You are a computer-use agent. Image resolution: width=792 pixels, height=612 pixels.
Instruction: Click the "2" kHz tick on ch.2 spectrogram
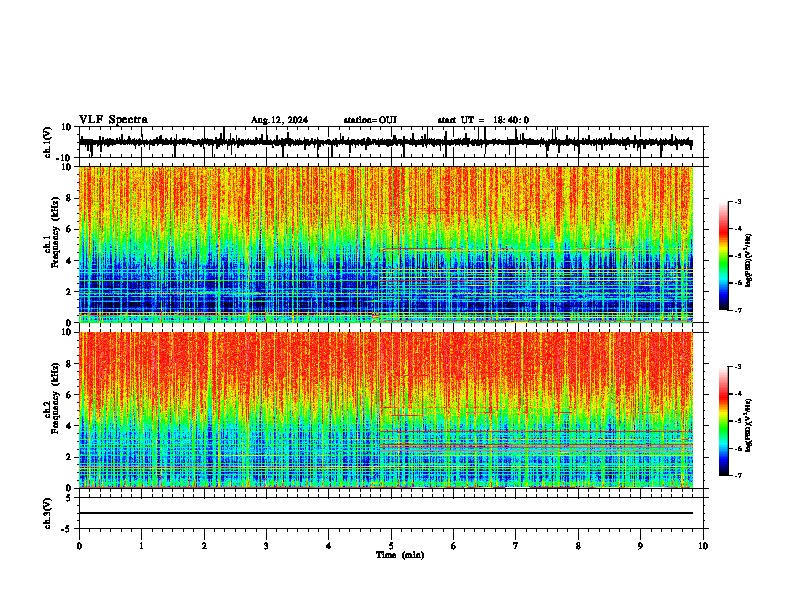(70, 457)
